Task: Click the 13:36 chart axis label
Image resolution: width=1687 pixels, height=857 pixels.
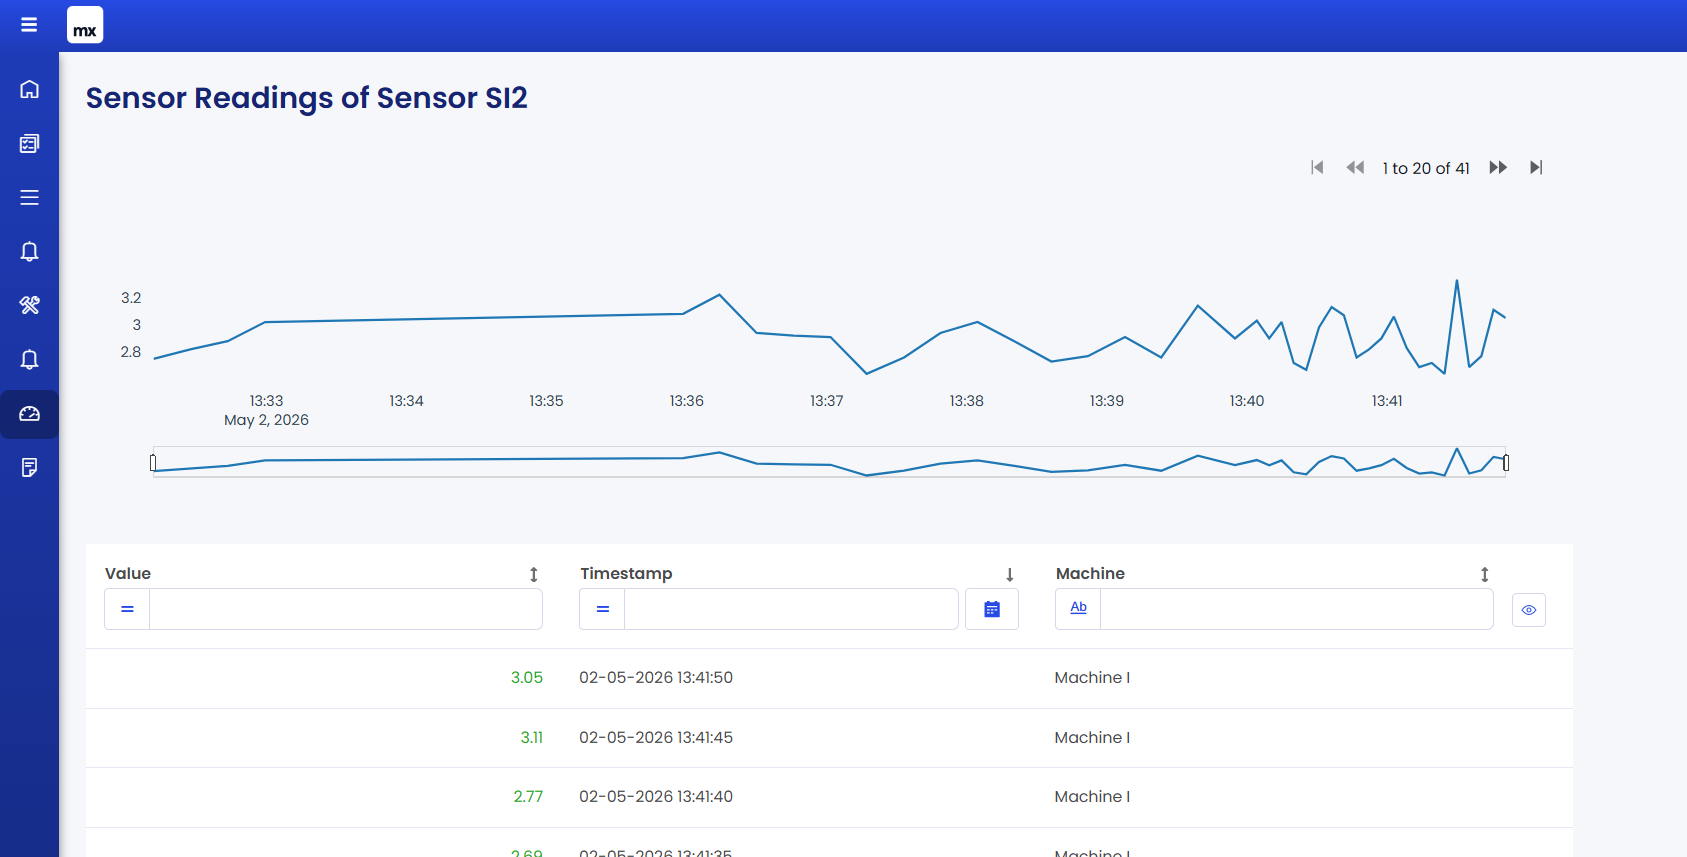Action: tap(686, 401)
